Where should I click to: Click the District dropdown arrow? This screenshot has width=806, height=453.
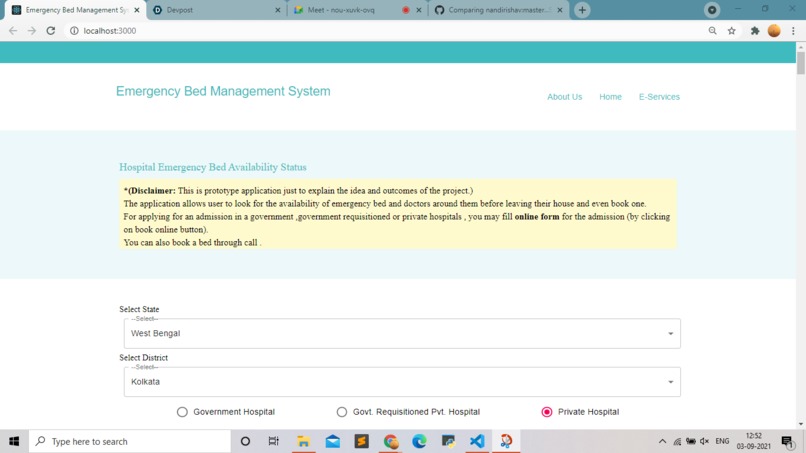(670, 382)
